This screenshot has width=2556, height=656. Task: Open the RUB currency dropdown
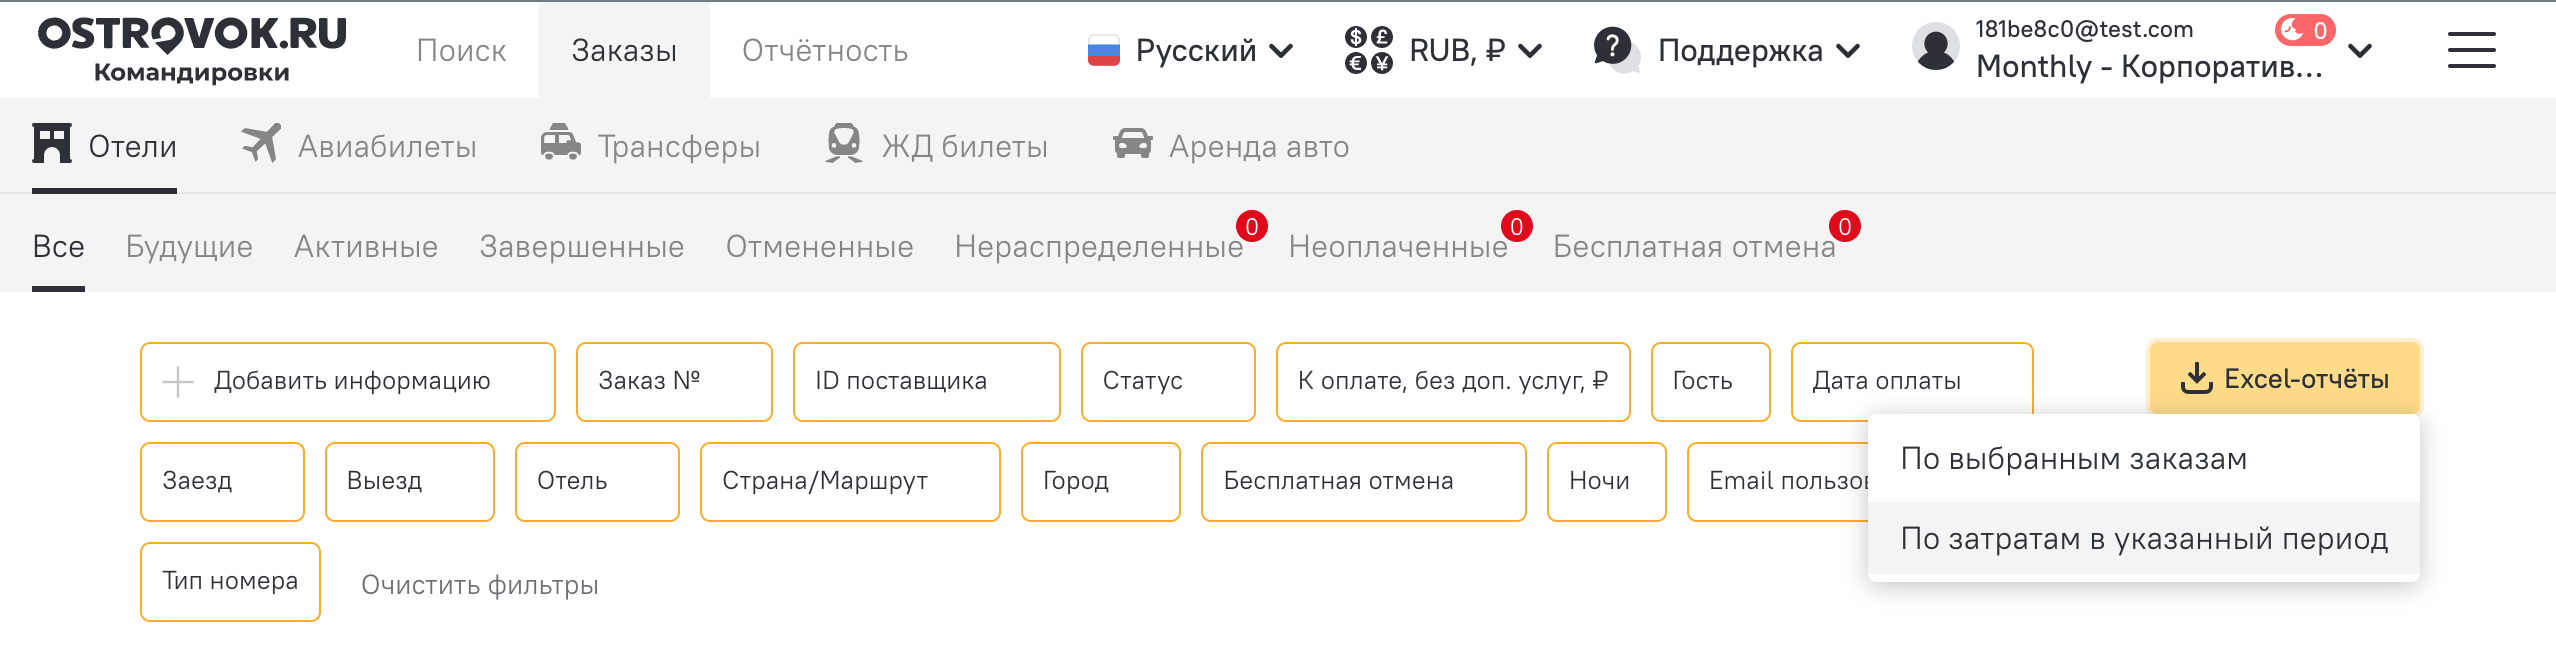coord(1444,50)
